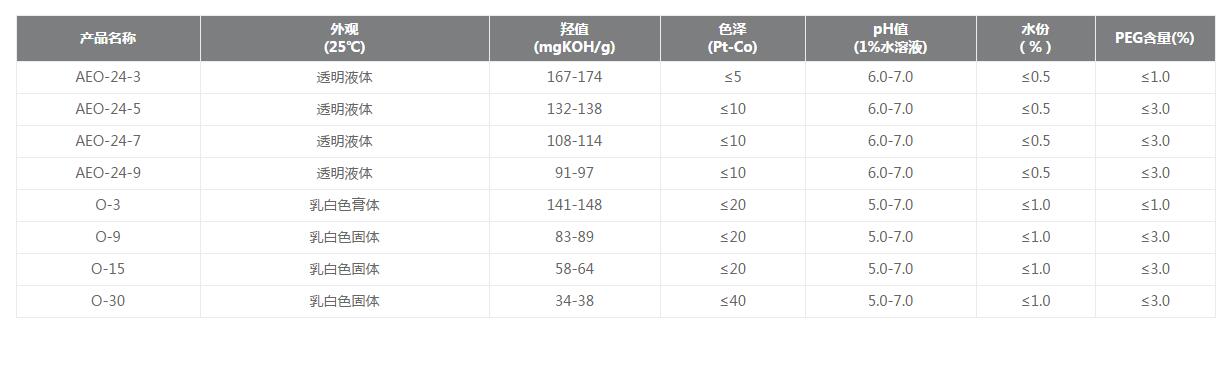Click the pH值 column header

tap(891, 39)
